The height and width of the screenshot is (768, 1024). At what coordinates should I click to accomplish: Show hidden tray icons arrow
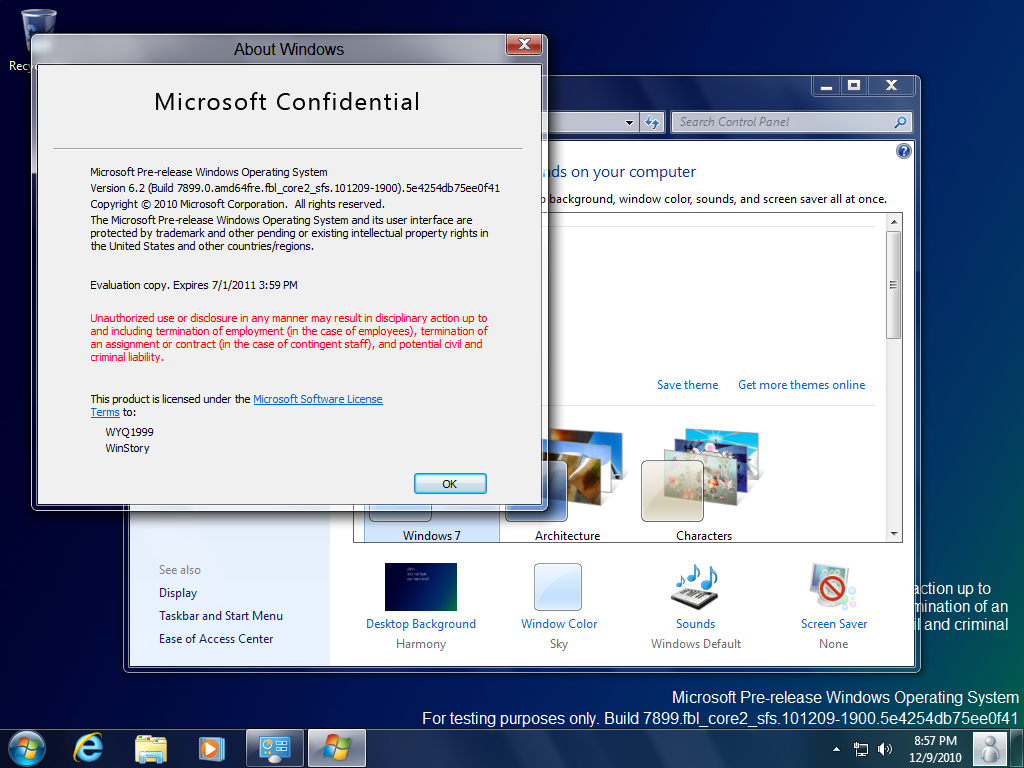pyautogui.click(x=836, y=749)
